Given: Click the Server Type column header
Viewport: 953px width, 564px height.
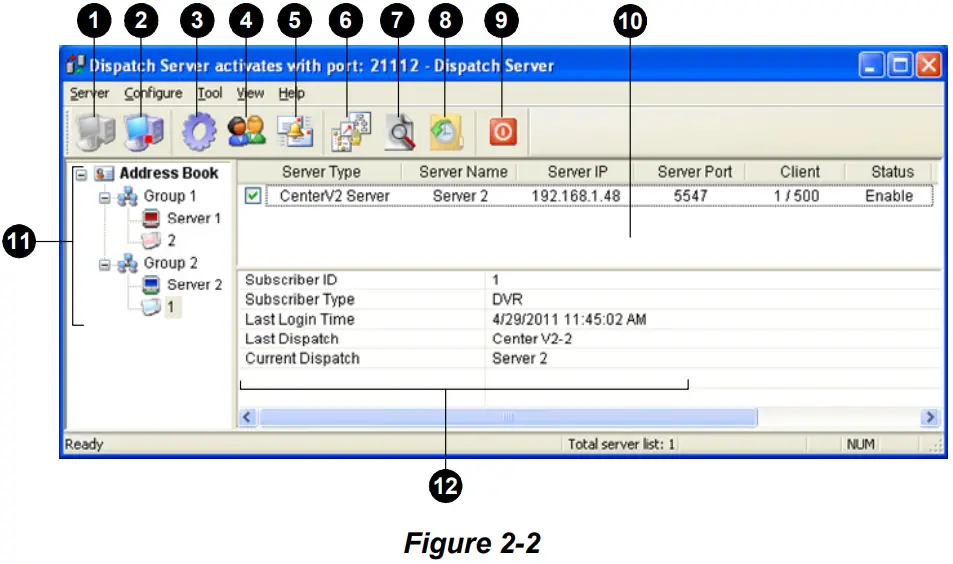Looking at the screenshot, I should tap(321, 172).
